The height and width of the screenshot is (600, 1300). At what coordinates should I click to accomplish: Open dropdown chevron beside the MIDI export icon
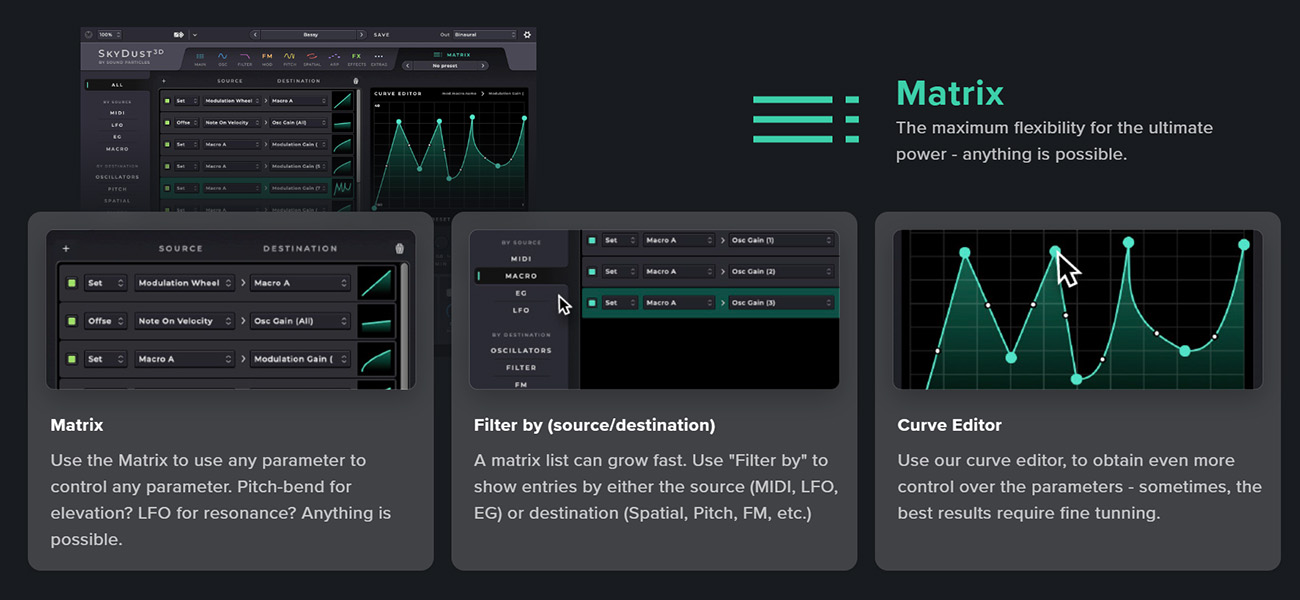coord(195,35)
